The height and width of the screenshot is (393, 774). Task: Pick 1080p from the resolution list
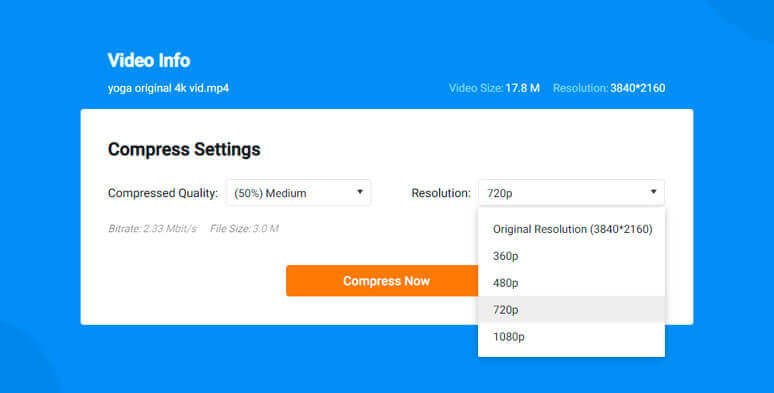click(571, 337)
